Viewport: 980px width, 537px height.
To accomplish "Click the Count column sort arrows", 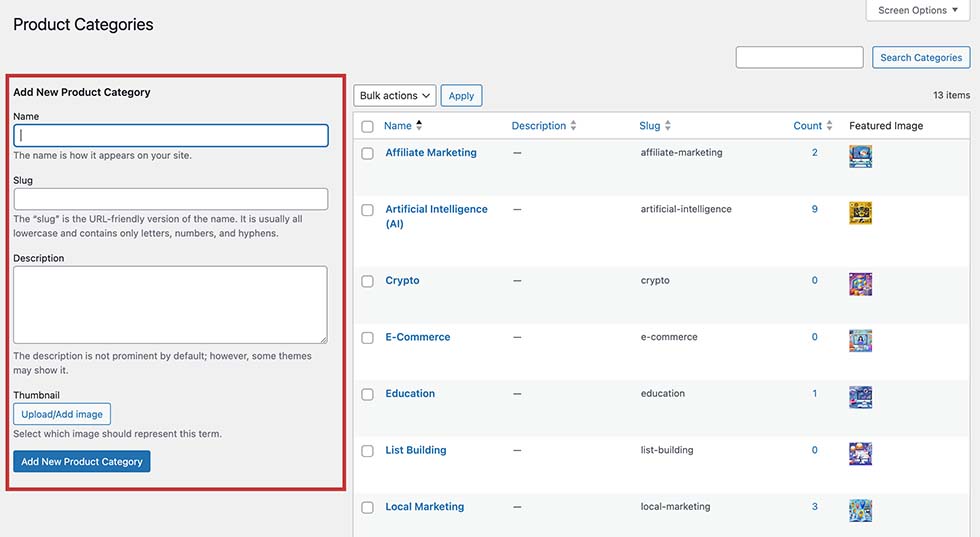I will point(829,126).
